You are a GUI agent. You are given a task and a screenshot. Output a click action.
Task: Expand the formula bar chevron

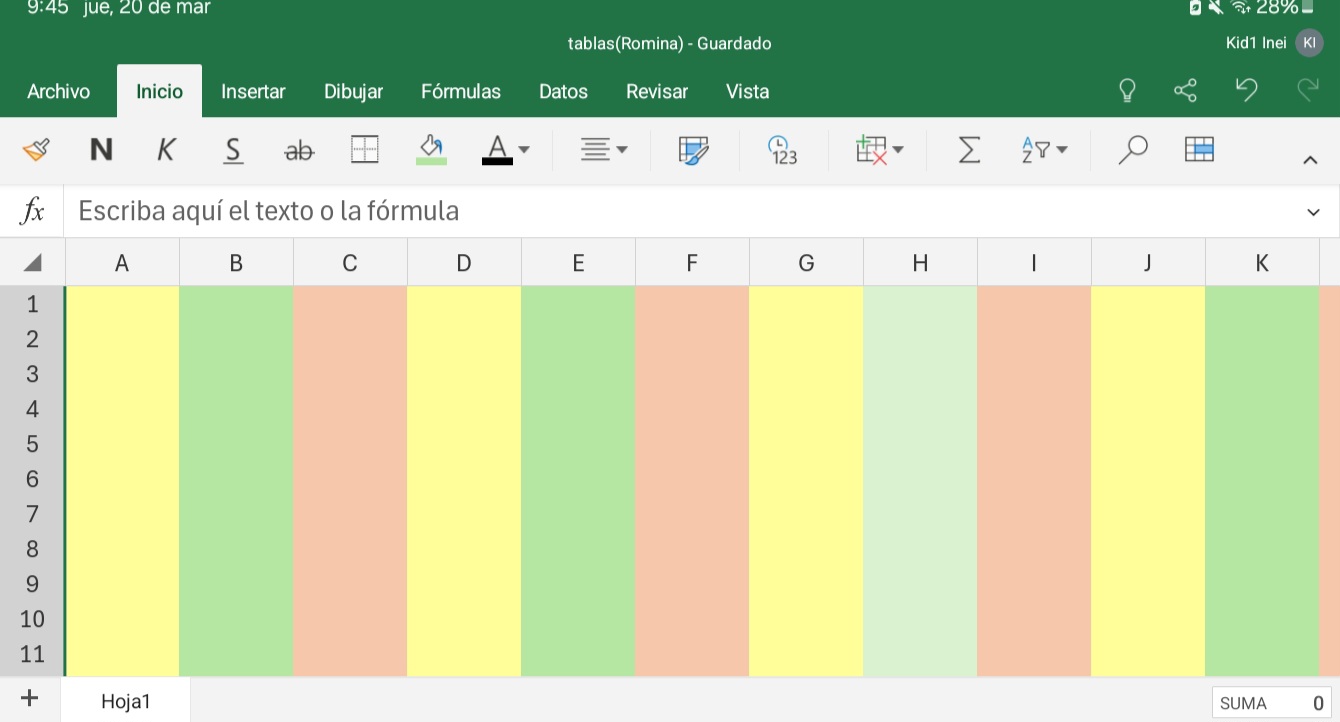[1313, 212]
